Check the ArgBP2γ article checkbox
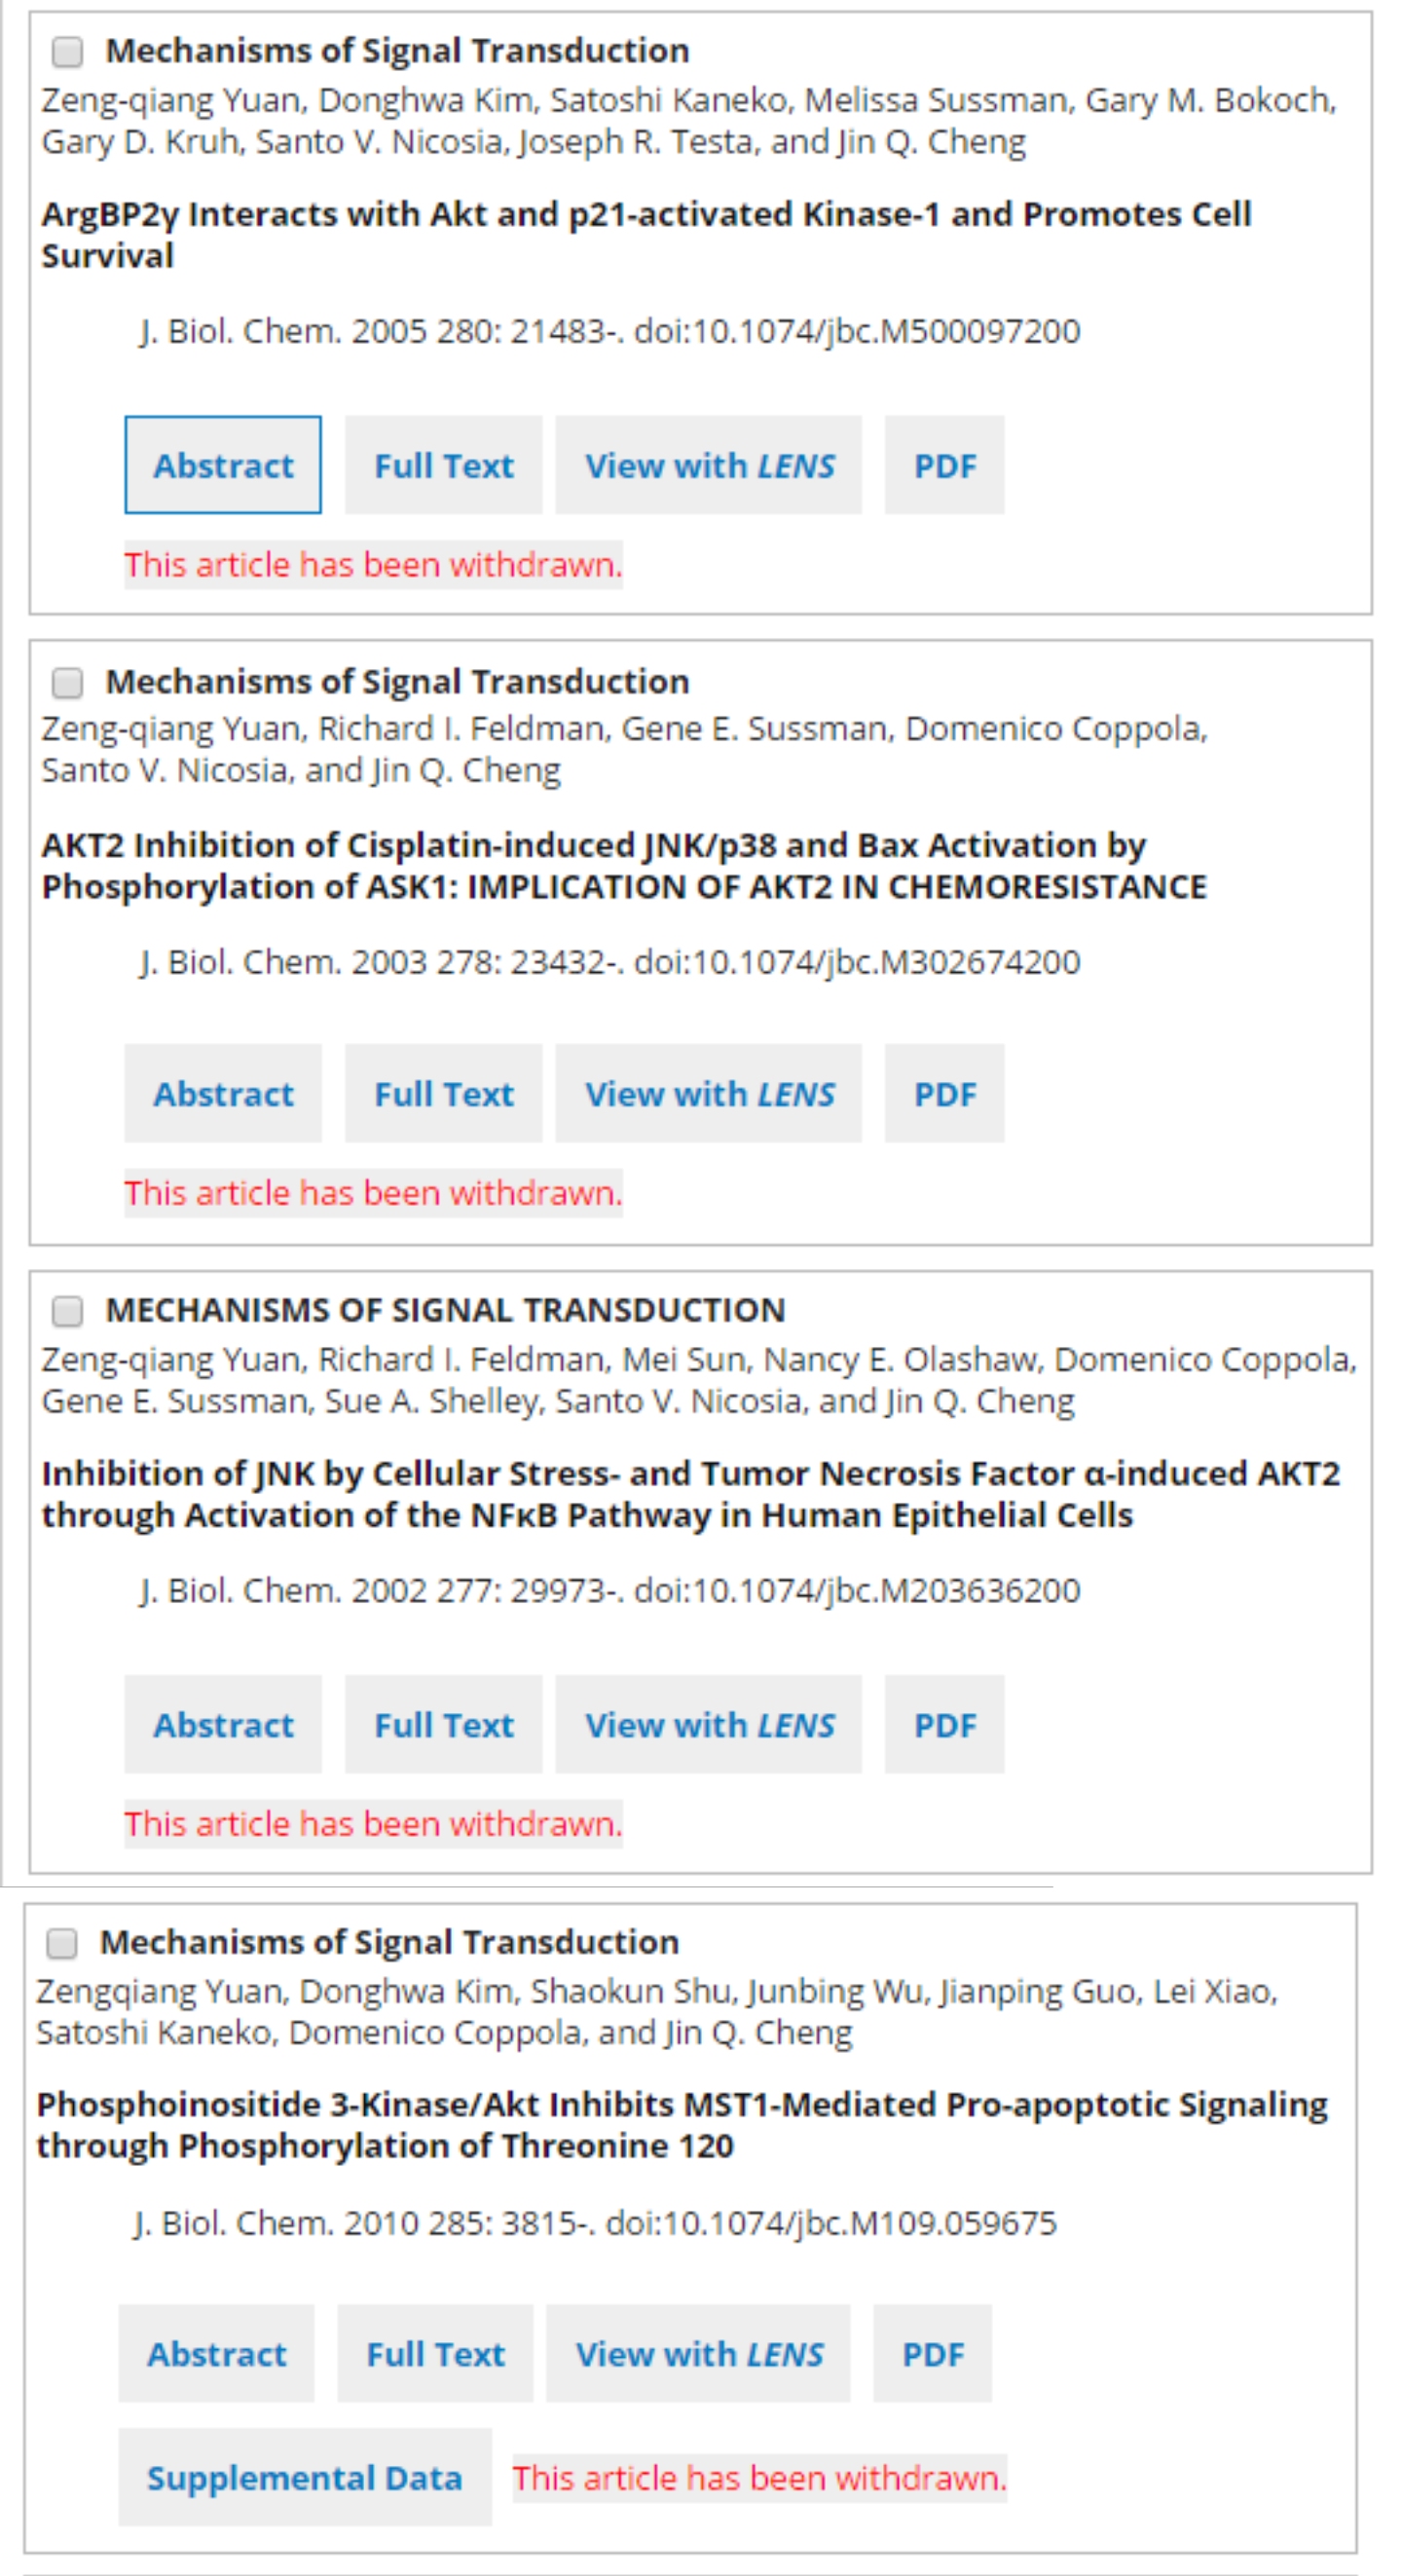Image resolution: width=1402 pixels, height=2576 pixels. click(67, 51)
